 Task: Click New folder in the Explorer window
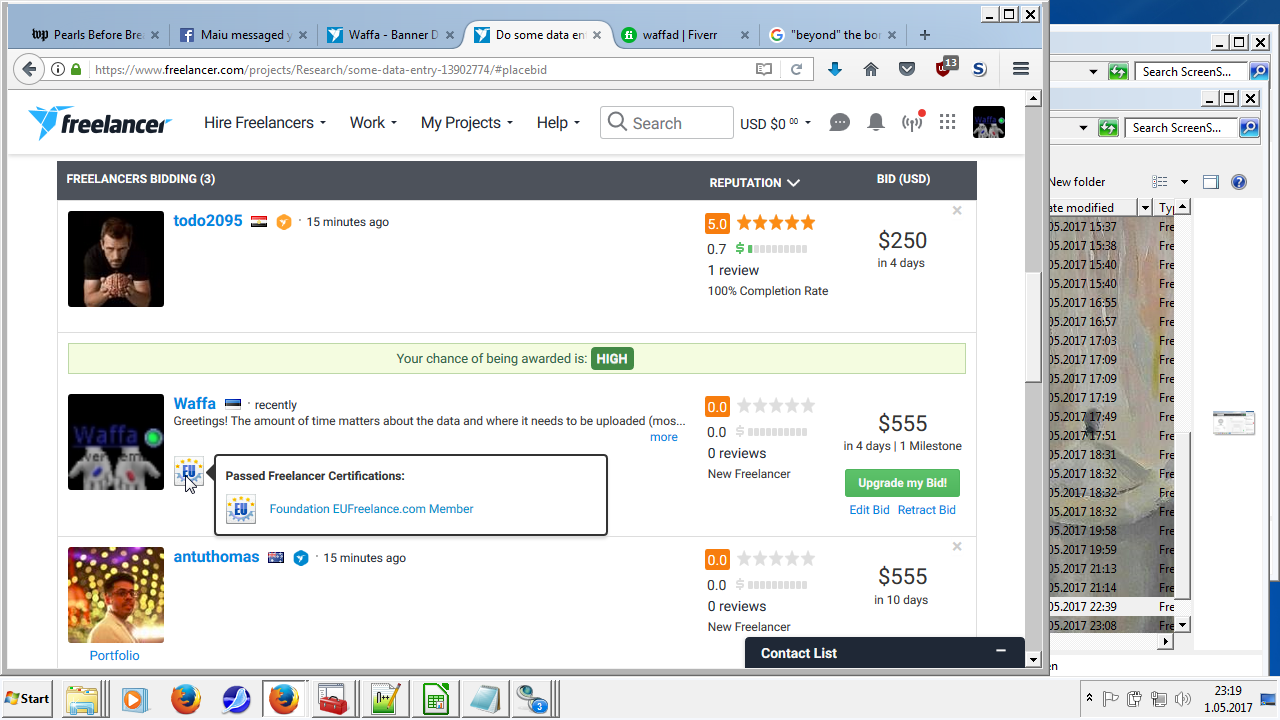pos(1077,182)
